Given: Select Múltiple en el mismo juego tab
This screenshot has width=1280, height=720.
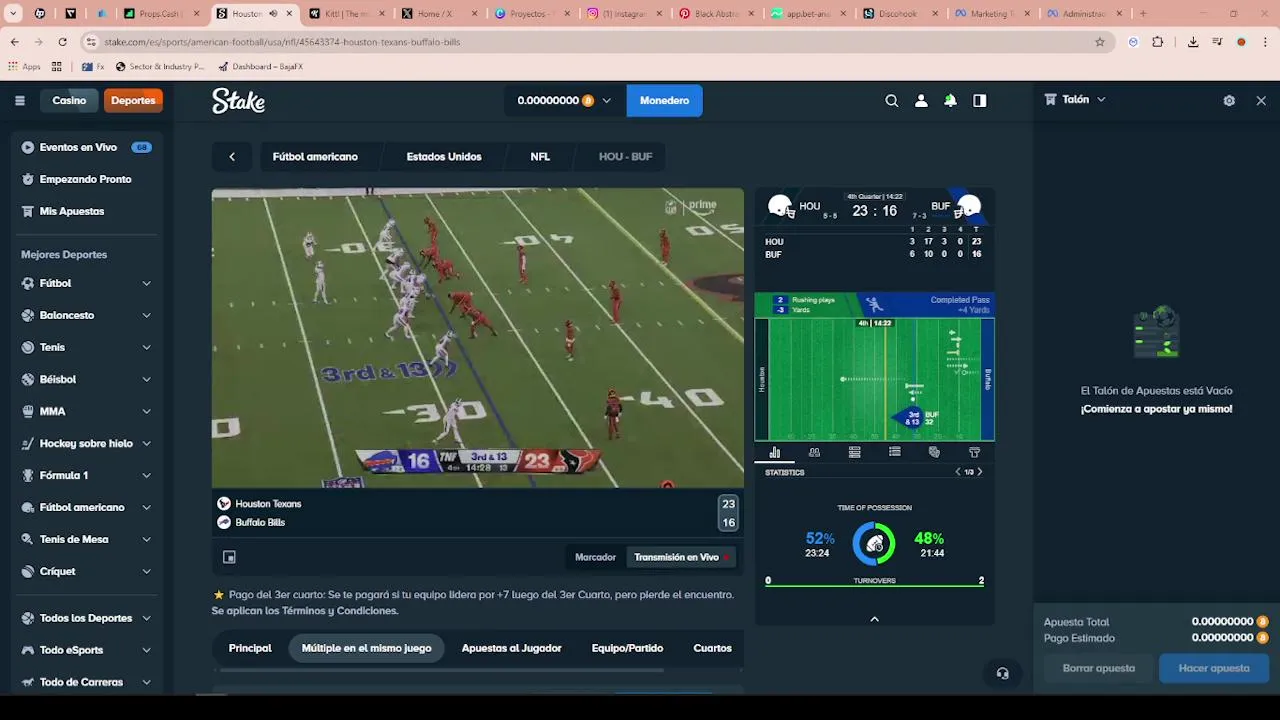Looking at the screenshot, I should click(x=366, y=648).
